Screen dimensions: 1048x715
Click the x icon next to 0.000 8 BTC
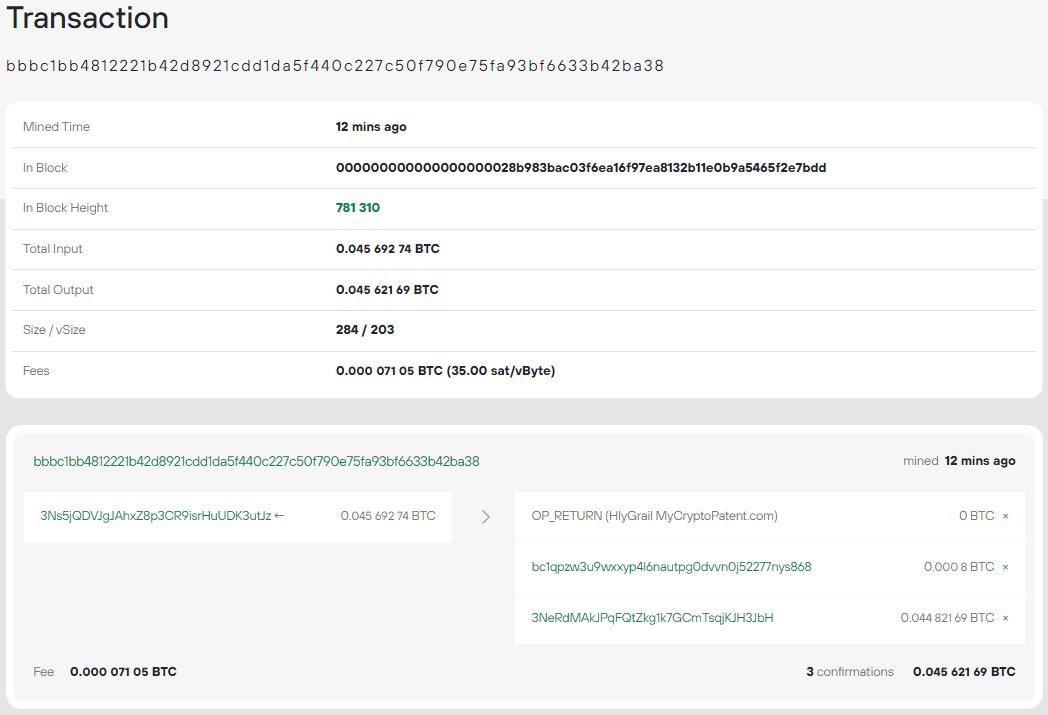click(x=1005, y=567)
